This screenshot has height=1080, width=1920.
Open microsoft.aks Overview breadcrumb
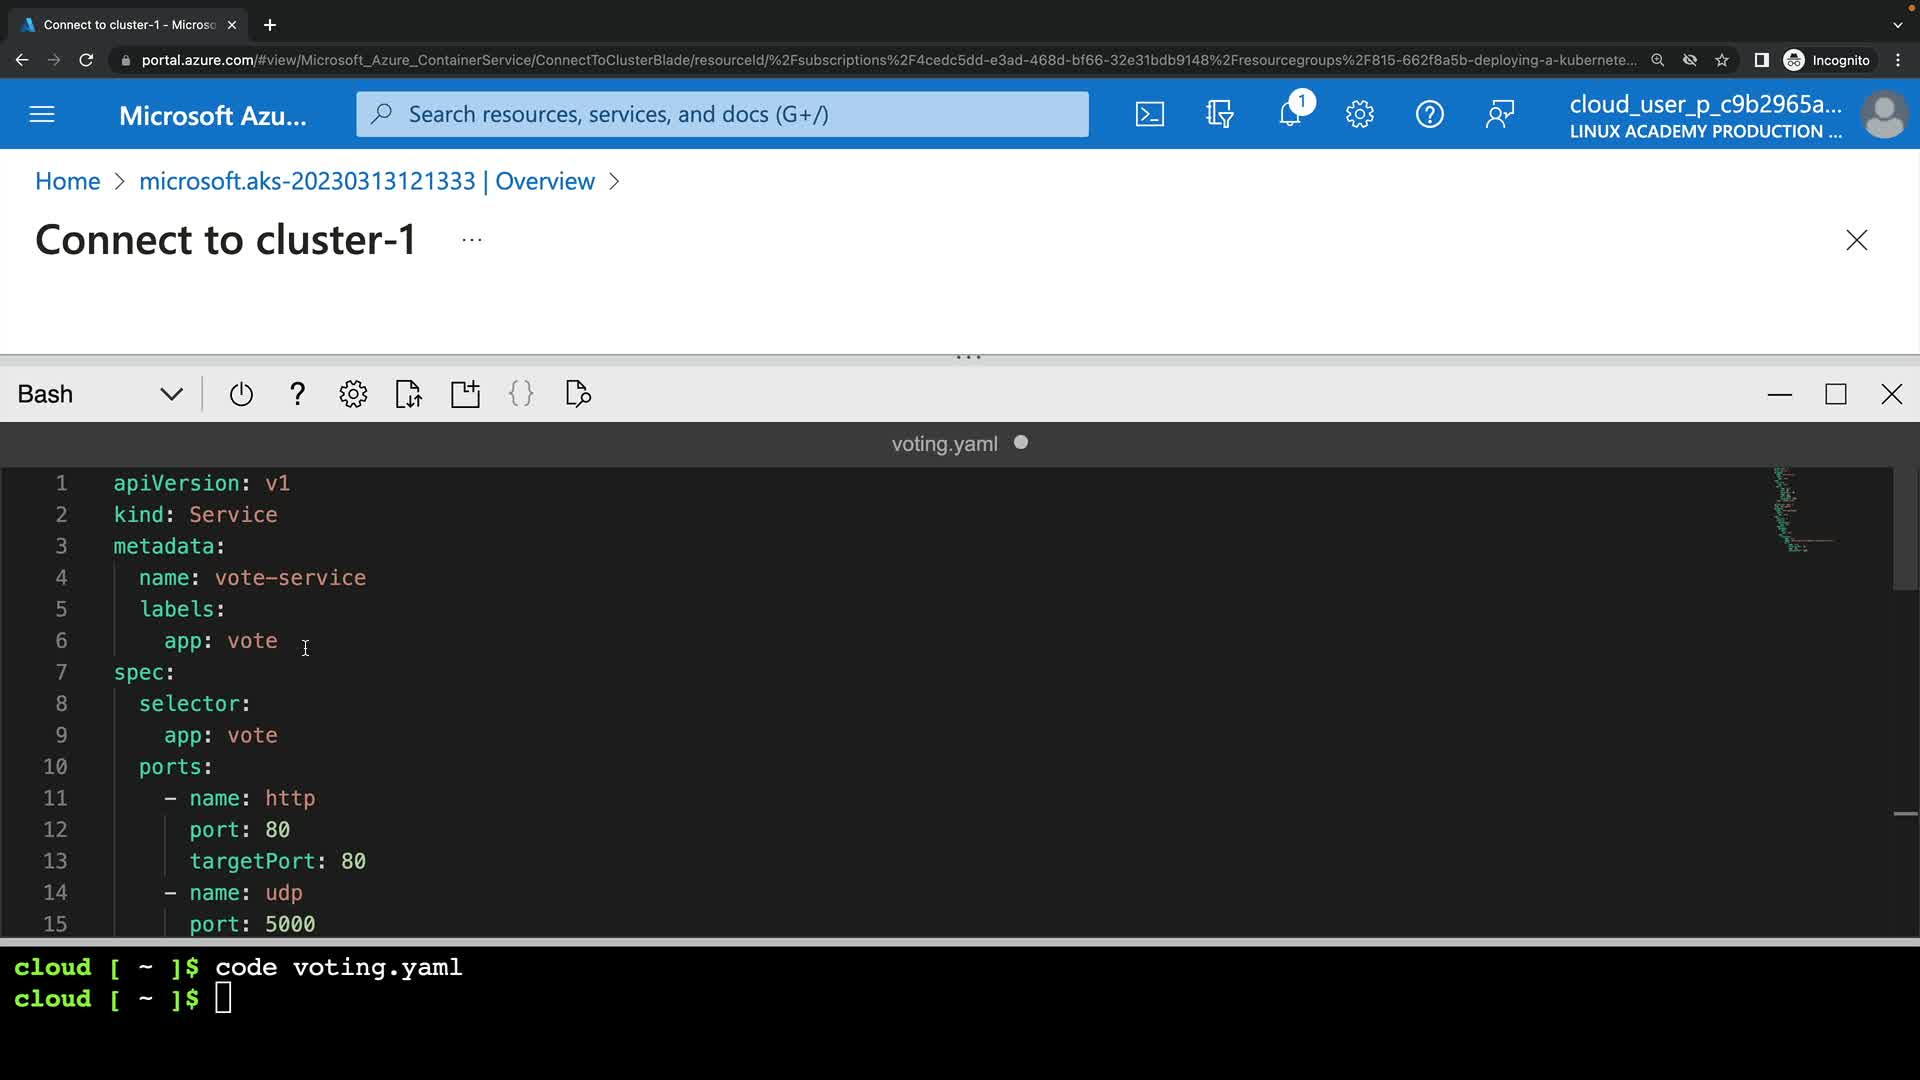coord(366,181)
